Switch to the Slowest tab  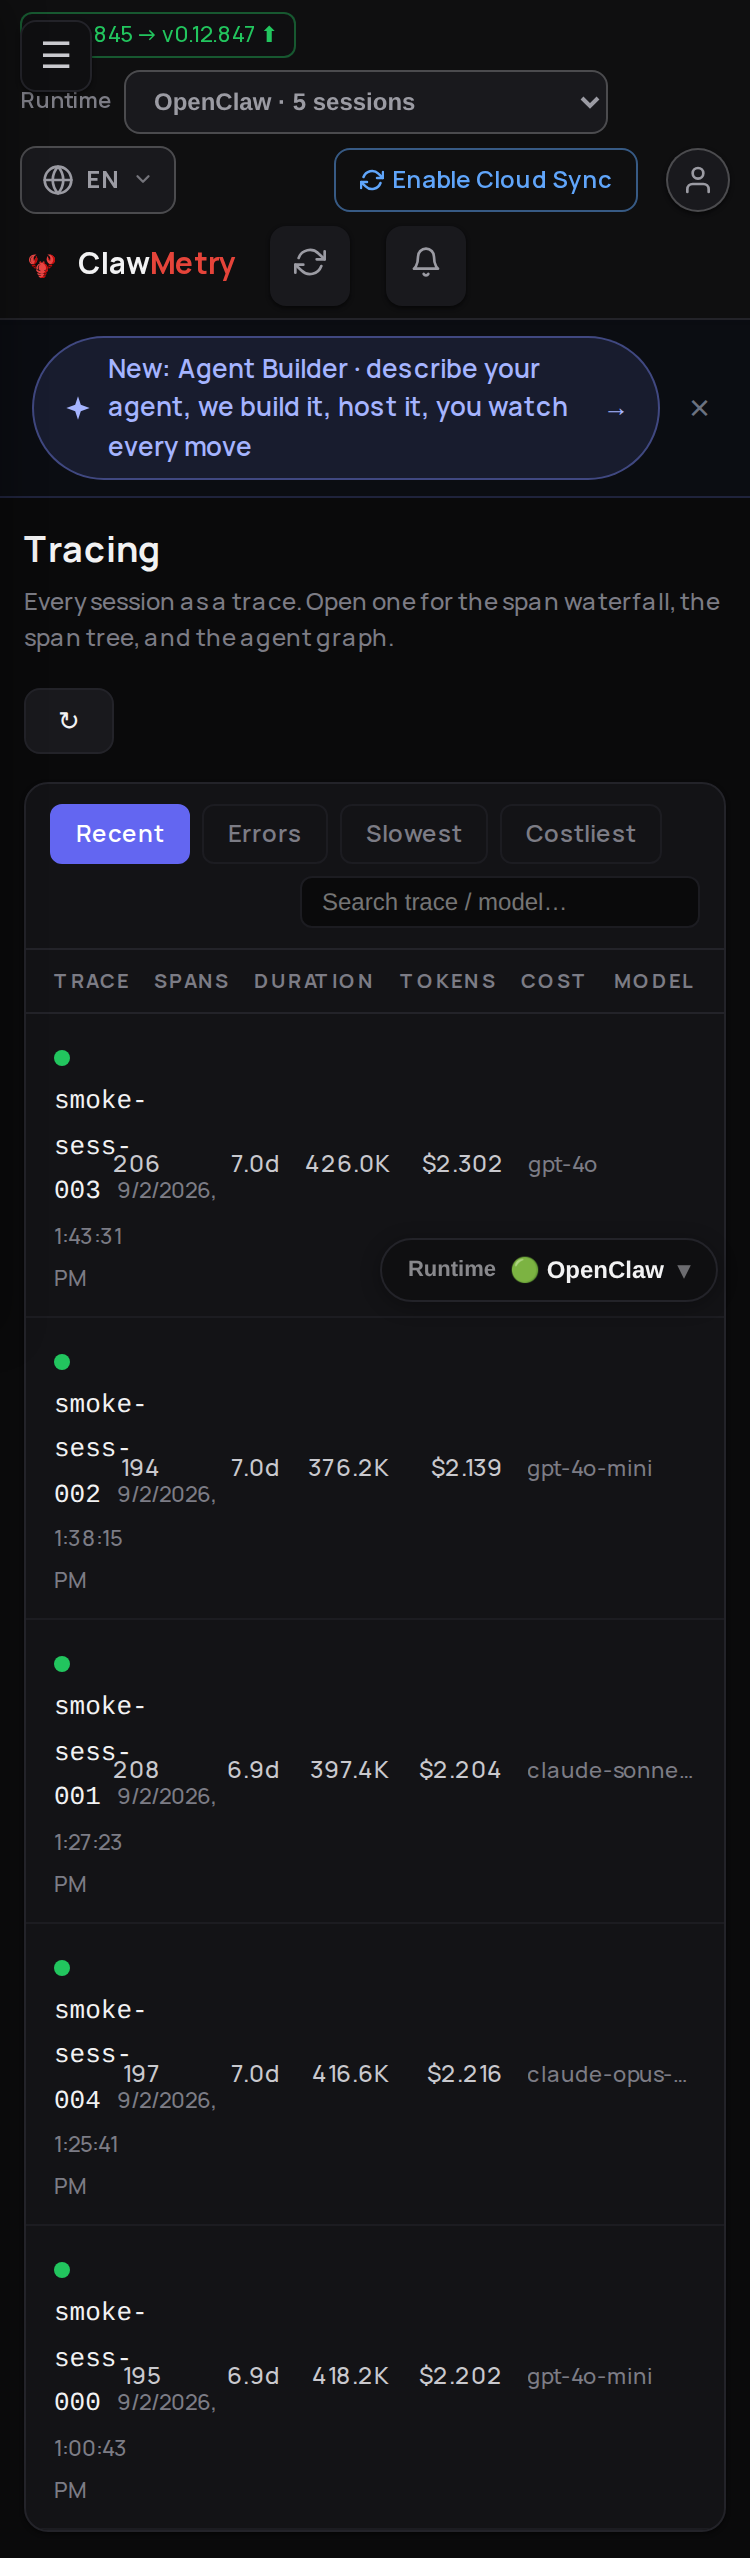click(414, 834)
